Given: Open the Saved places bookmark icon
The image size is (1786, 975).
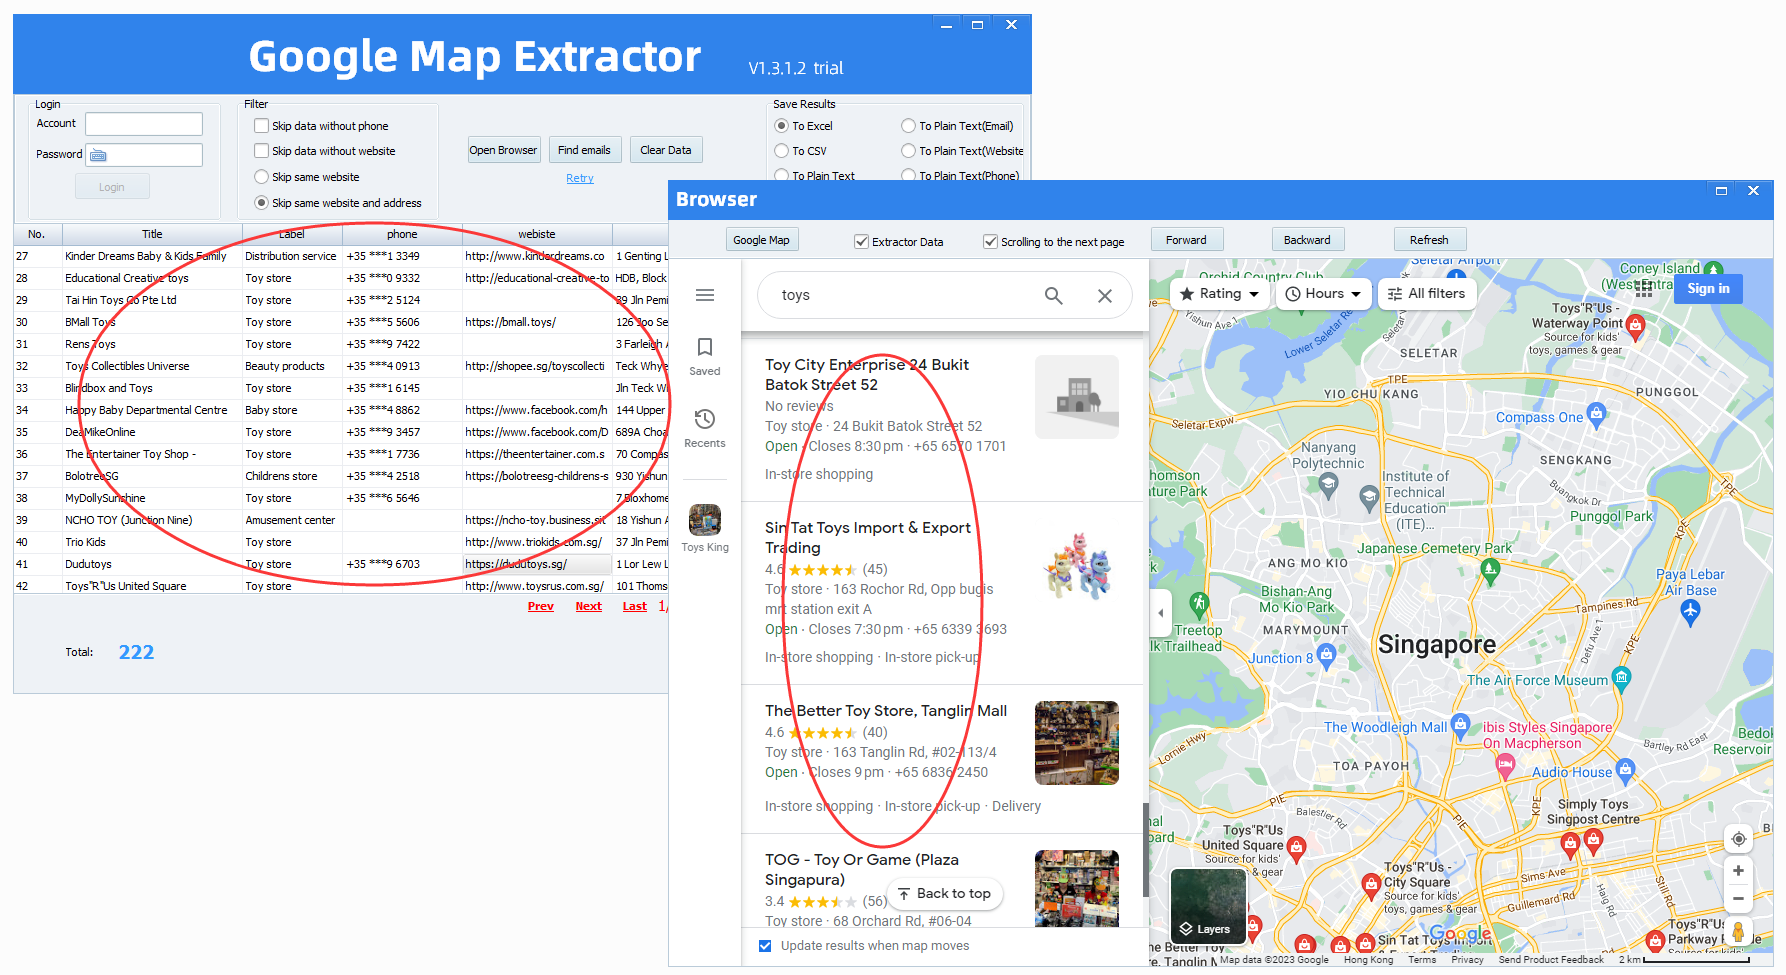Looking at the screenshot, I should [705, 347].
